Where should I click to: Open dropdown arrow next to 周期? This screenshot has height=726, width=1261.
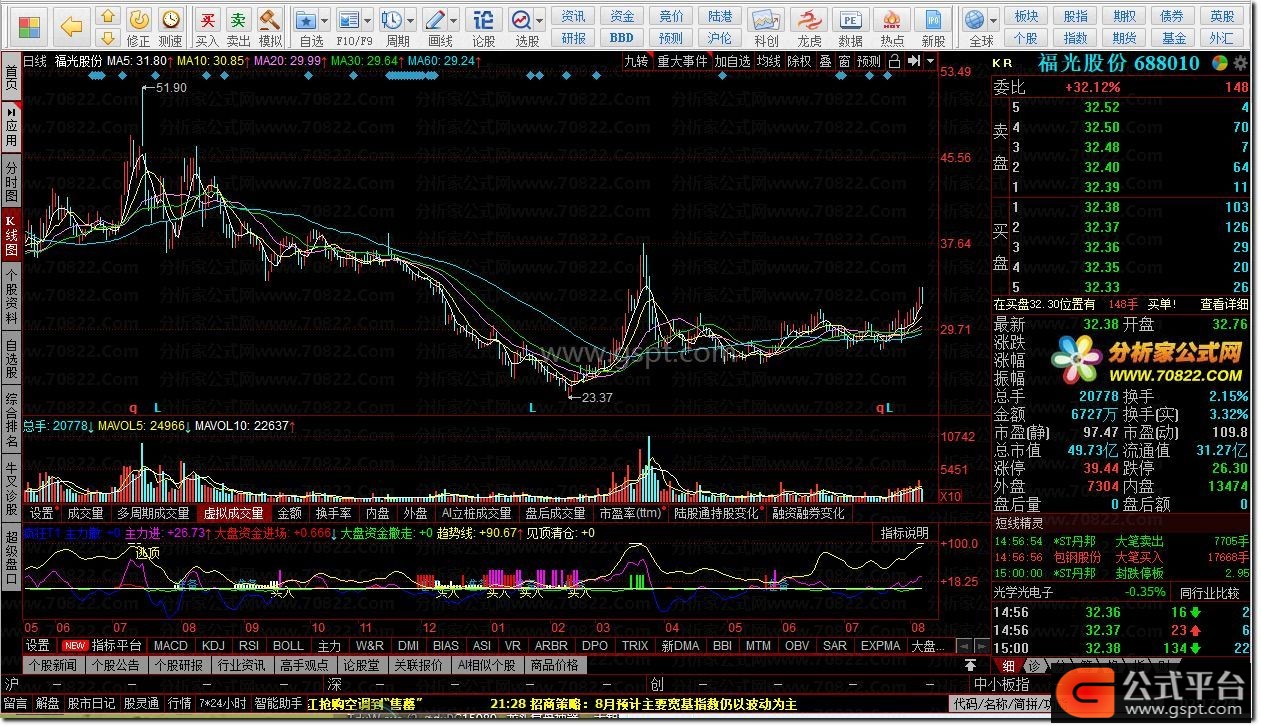[411, 19]
